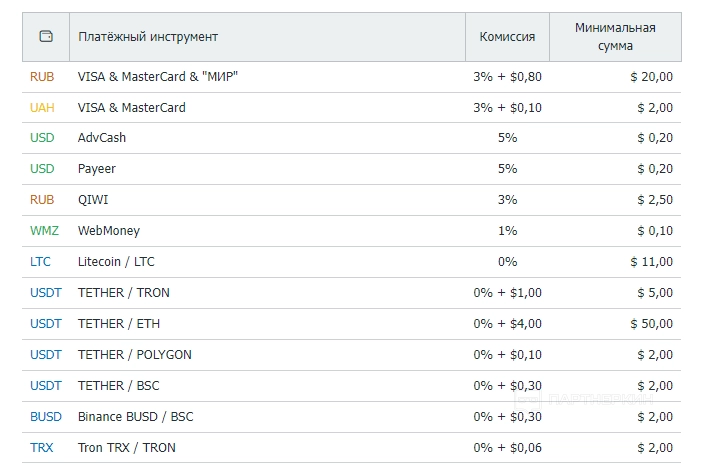Click the wallet icon in table header

(x=45, y=37)
